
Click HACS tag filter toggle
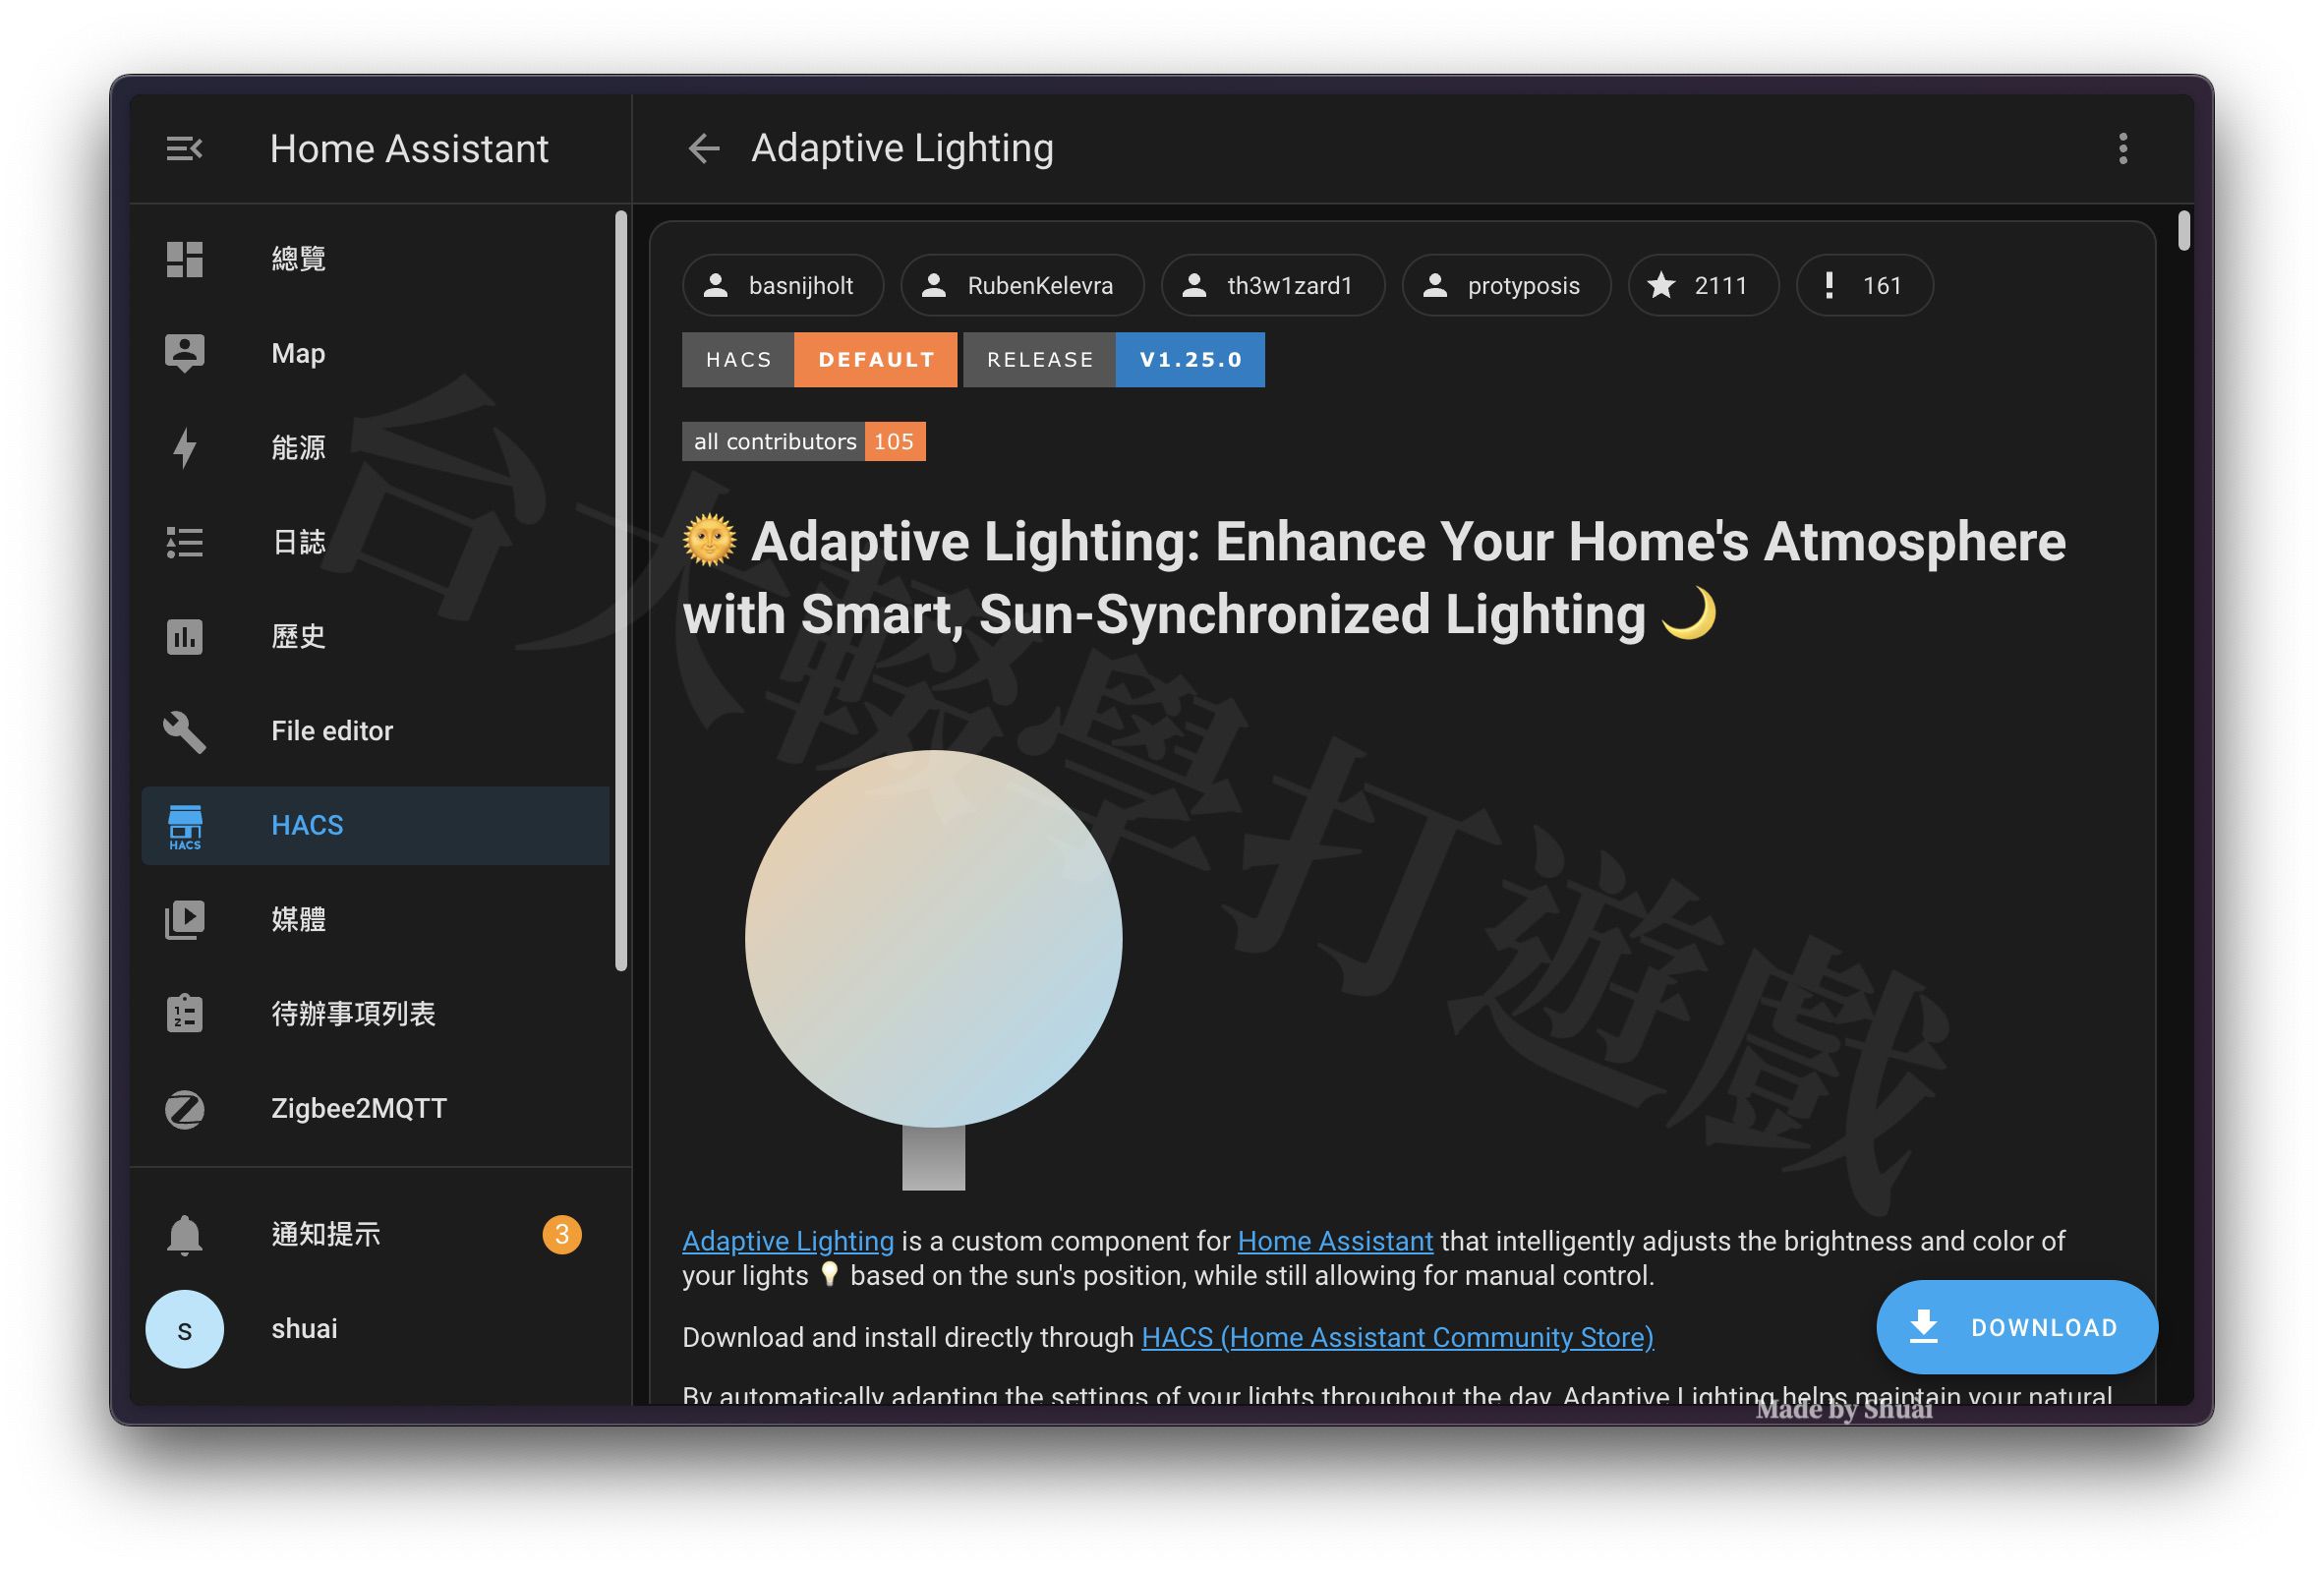pyautogui.click(x=738, y=360)
